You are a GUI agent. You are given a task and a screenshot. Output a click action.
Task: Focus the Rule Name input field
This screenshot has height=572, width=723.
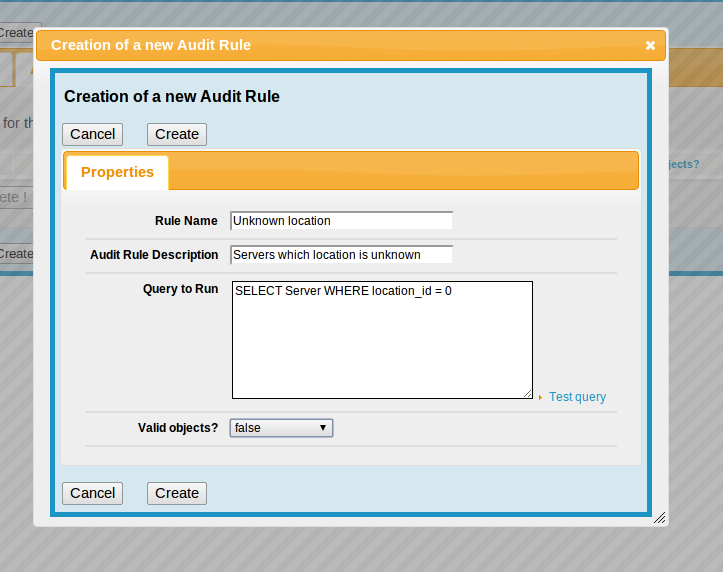(341, 220)
